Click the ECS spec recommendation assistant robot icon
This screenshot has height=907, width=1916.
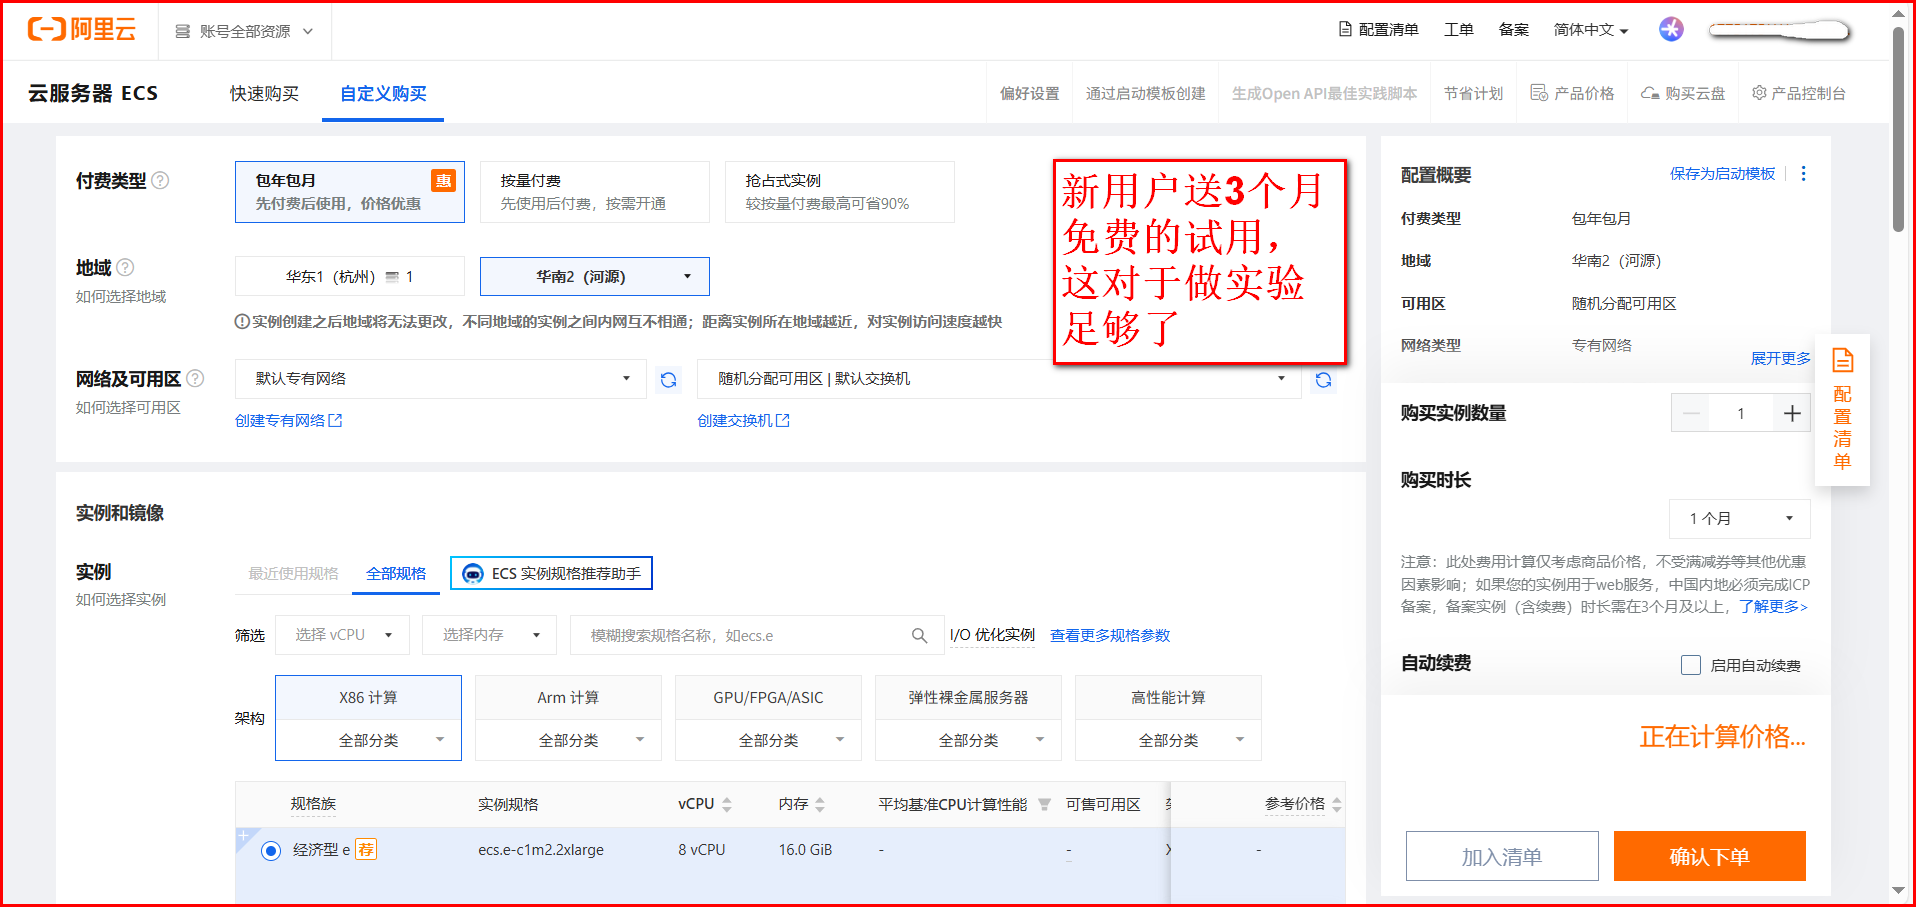pyautogui.click(x=473, y=573)
